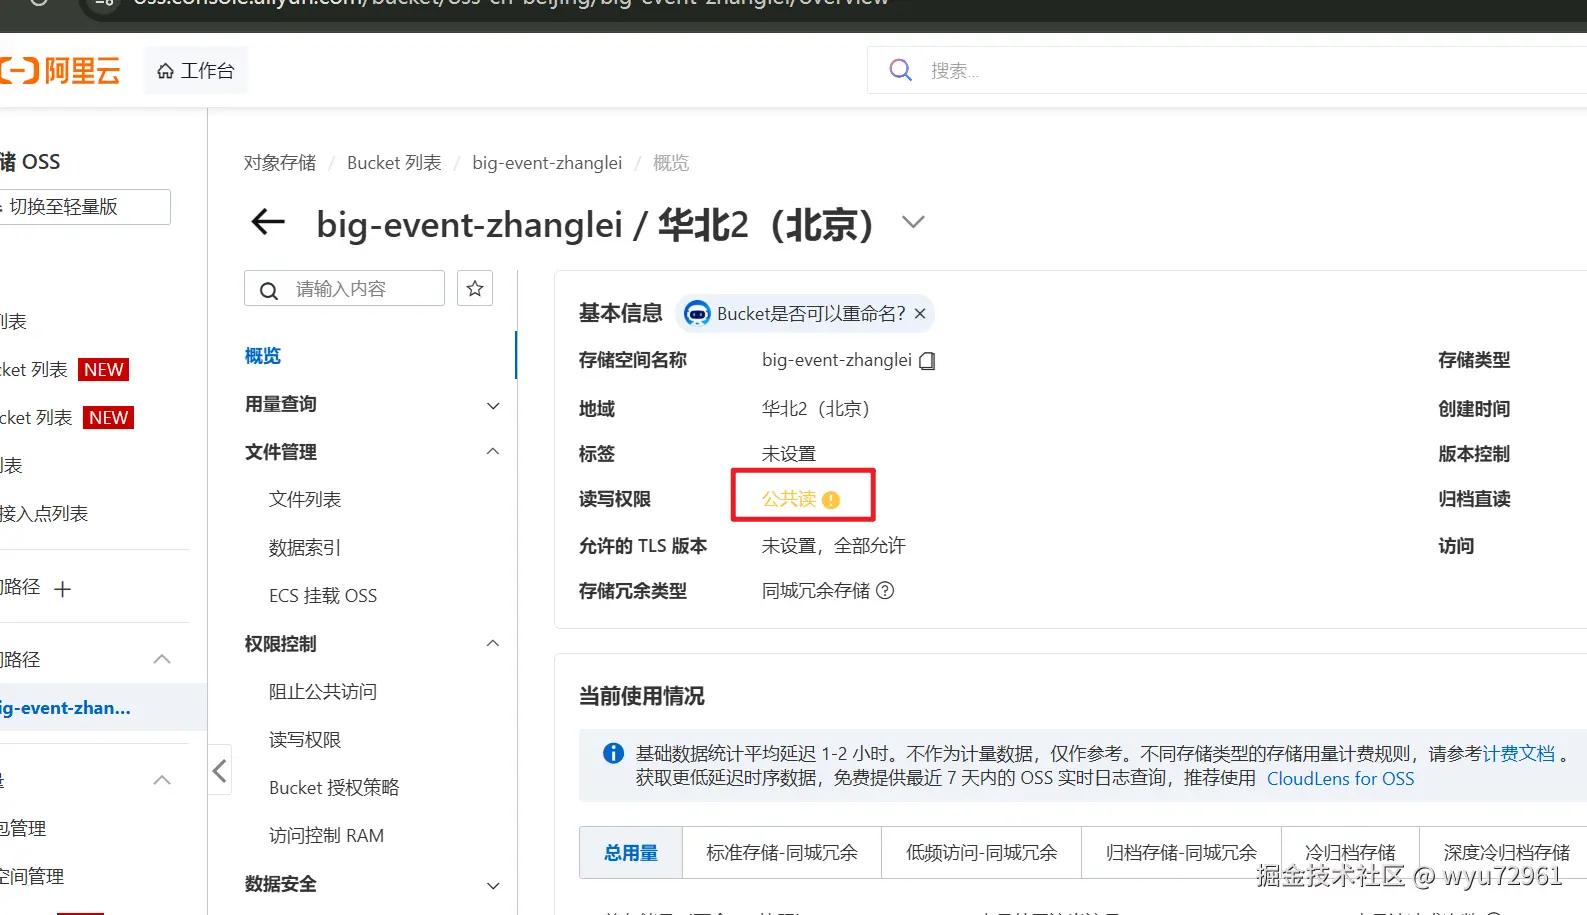1587x915 pixels.
Task: Open 读写权限 menu item
Action: pos(305,739)
